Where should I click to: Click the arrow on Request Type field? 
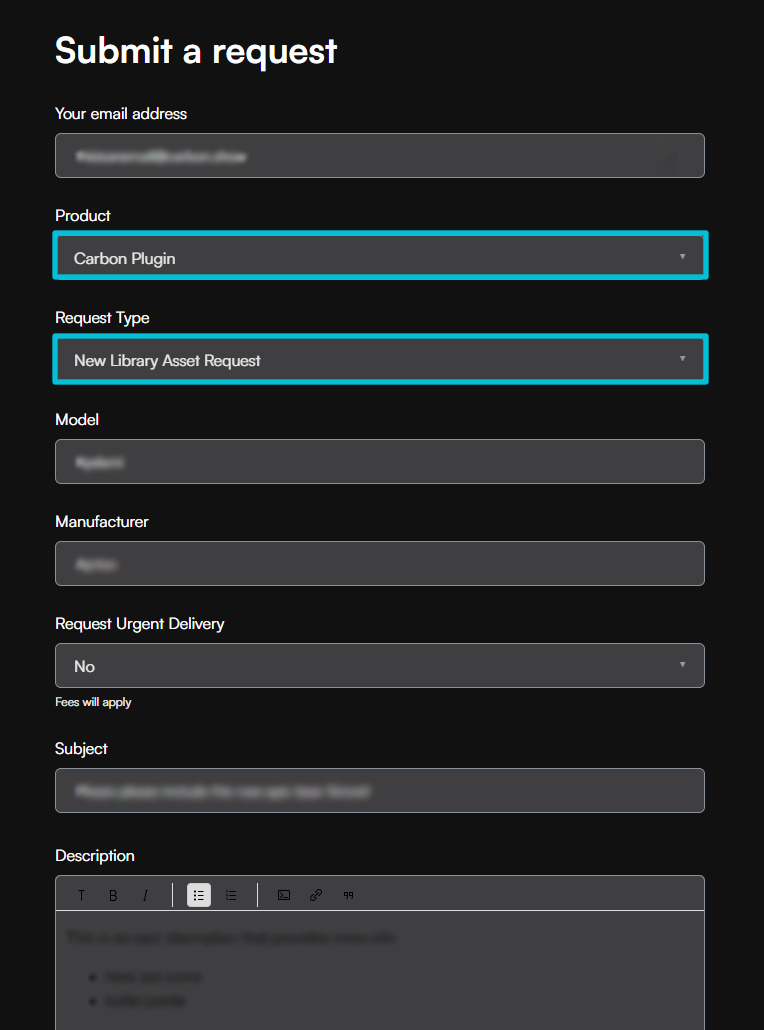click(683, 359)
